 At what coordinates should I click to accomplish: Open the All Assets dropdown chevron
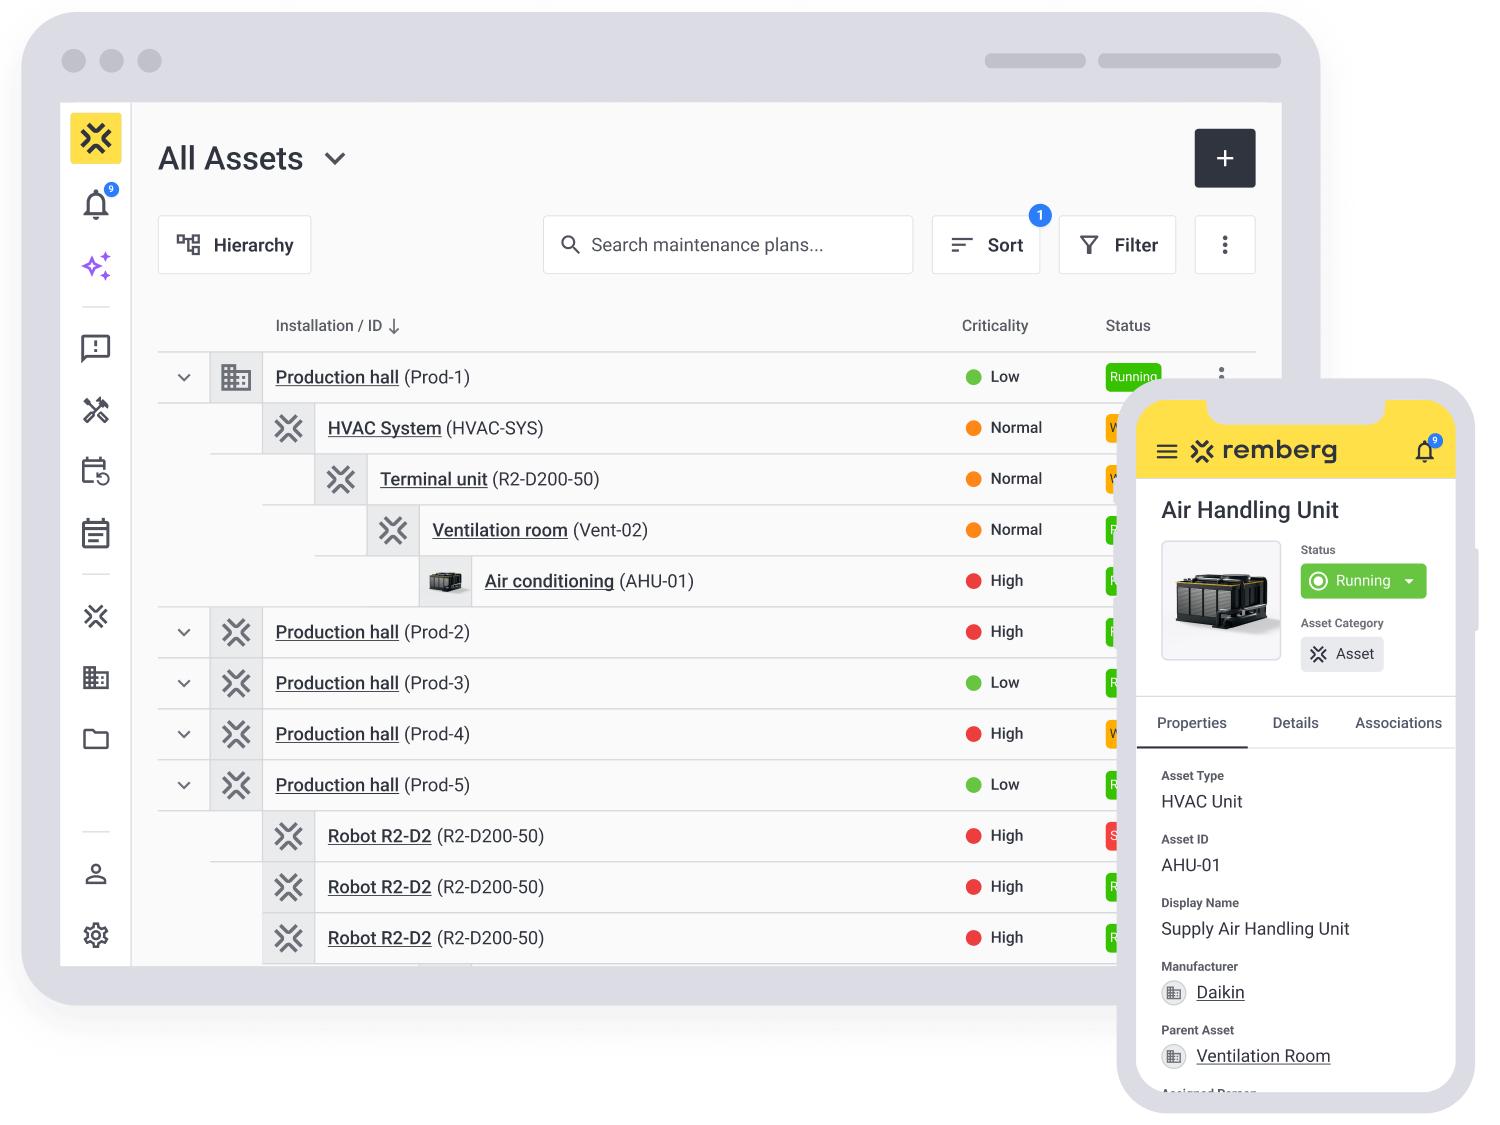coord(335,159)
